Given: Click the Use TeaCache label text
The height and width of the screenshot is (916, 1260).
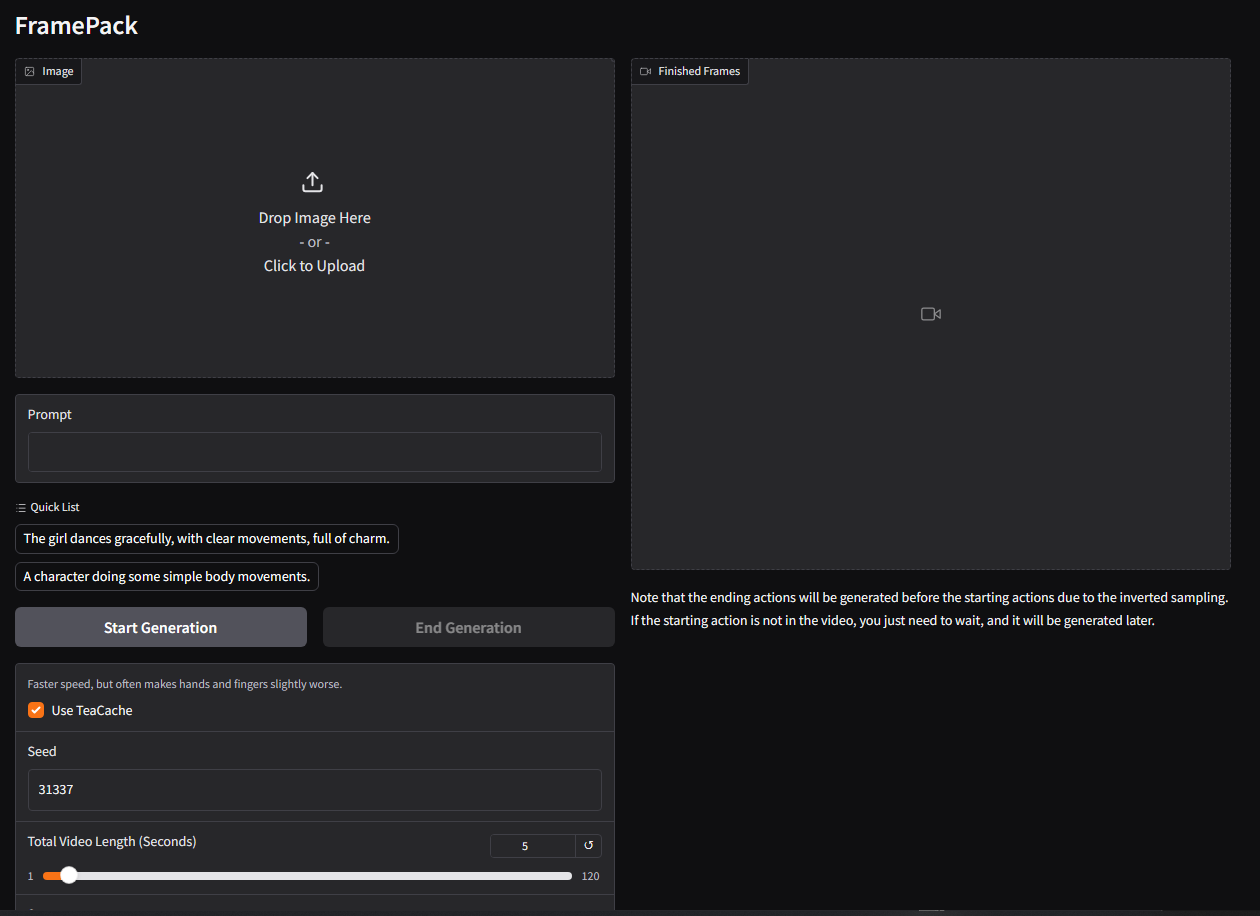Looking at the screenshot, I should click(x=92, y=710).
